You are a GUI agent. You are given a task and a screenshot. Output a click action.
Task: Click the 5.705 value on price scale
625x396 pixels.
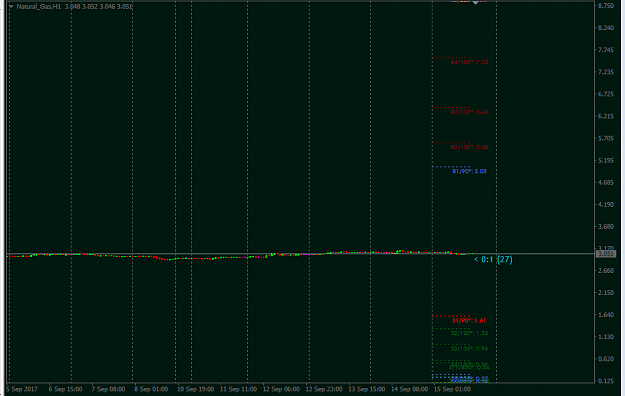[x=606, y=138]
